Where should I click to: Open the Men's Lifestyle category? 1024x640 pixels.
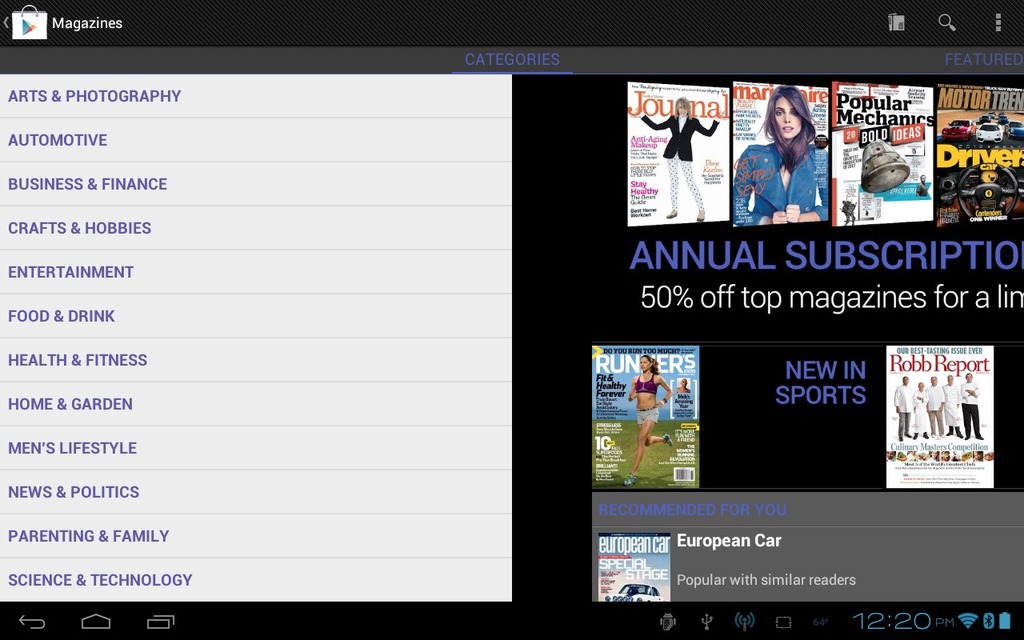pos(255,448)
